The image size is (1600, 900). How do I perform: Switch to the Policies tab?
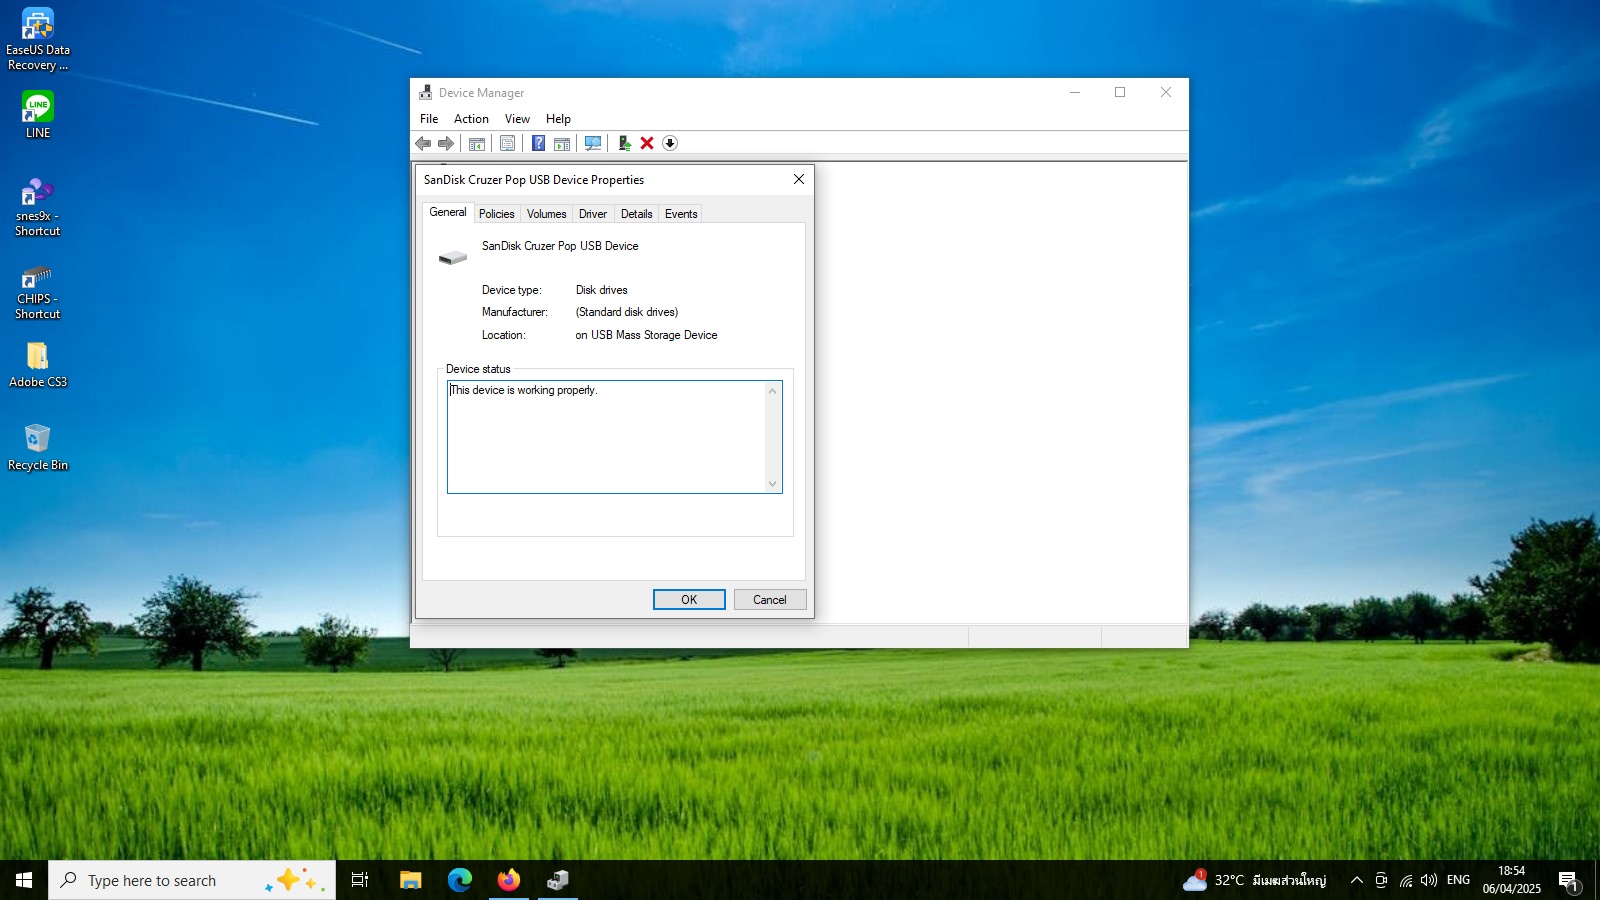click(x=496, y=214)
